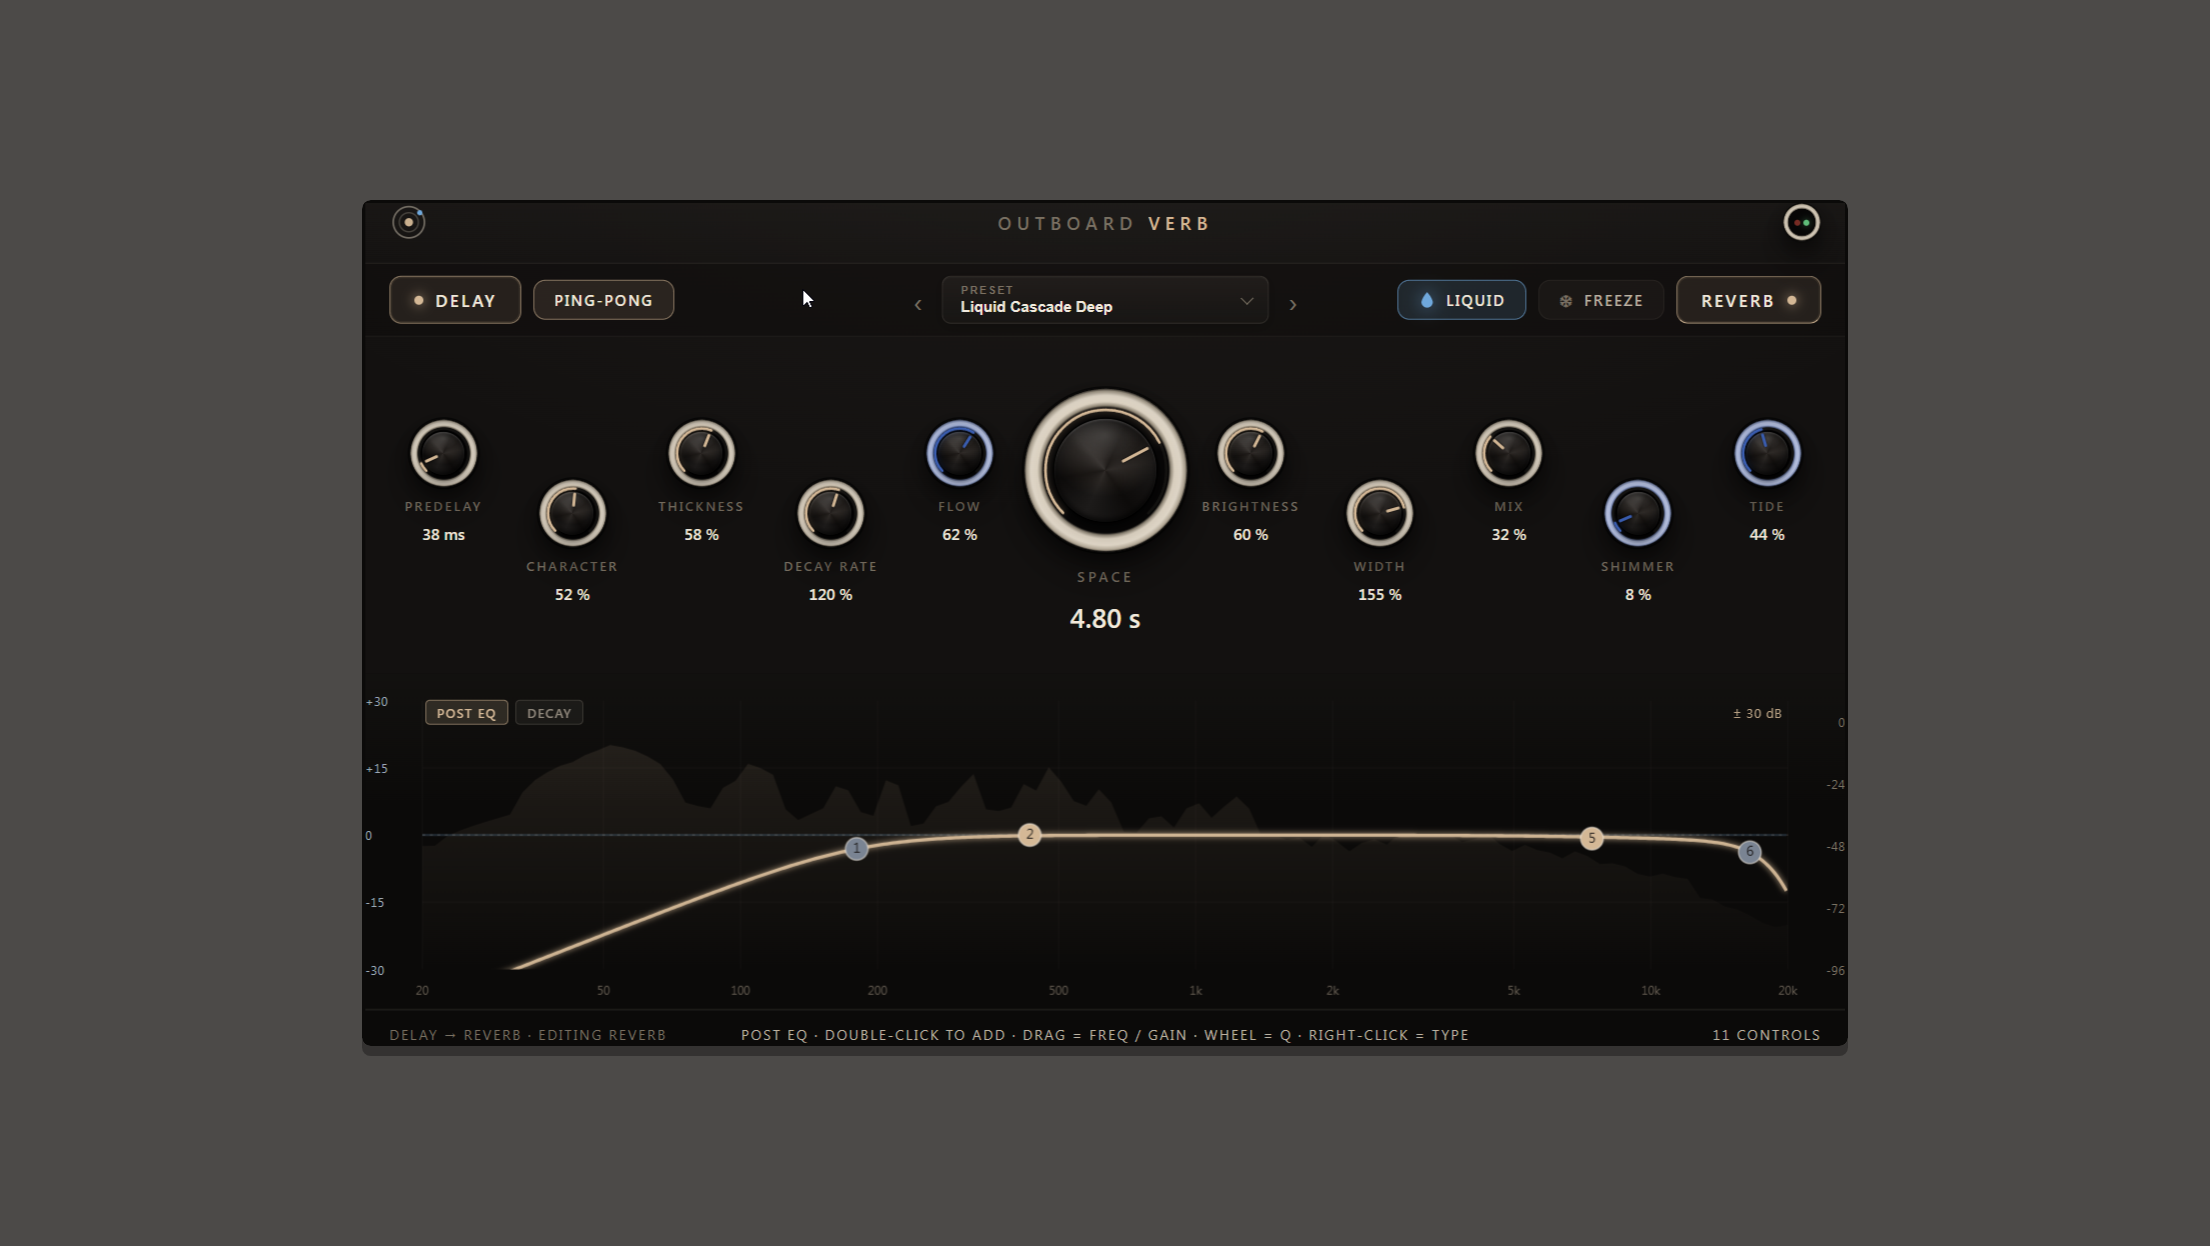Image resolution: width=2210 pixels, height=1246 pixels.
Task: Click the Decay Rate knob
Action: [830, 513]
